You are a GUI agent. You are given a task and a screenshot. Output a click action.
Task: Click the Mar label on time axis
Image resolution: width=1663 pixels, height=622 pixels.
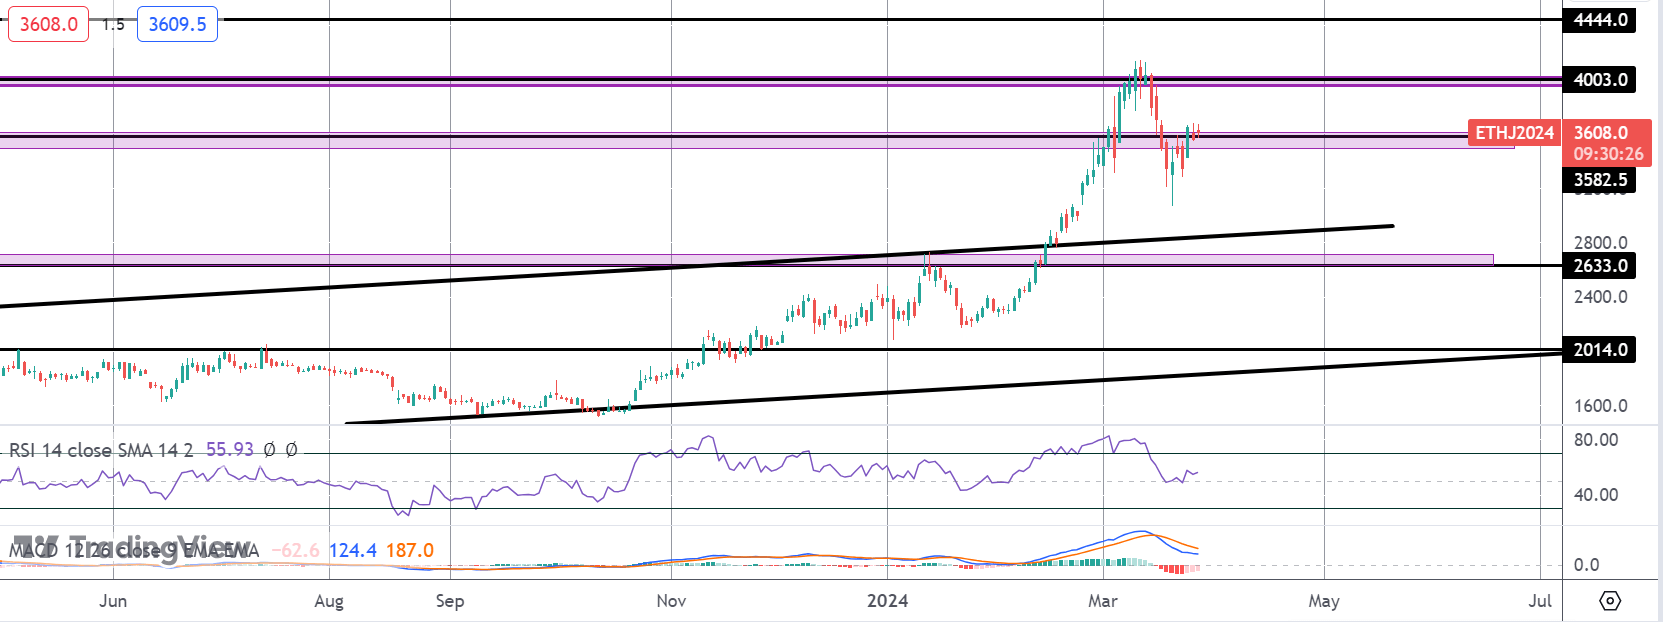coord(1103,601)
